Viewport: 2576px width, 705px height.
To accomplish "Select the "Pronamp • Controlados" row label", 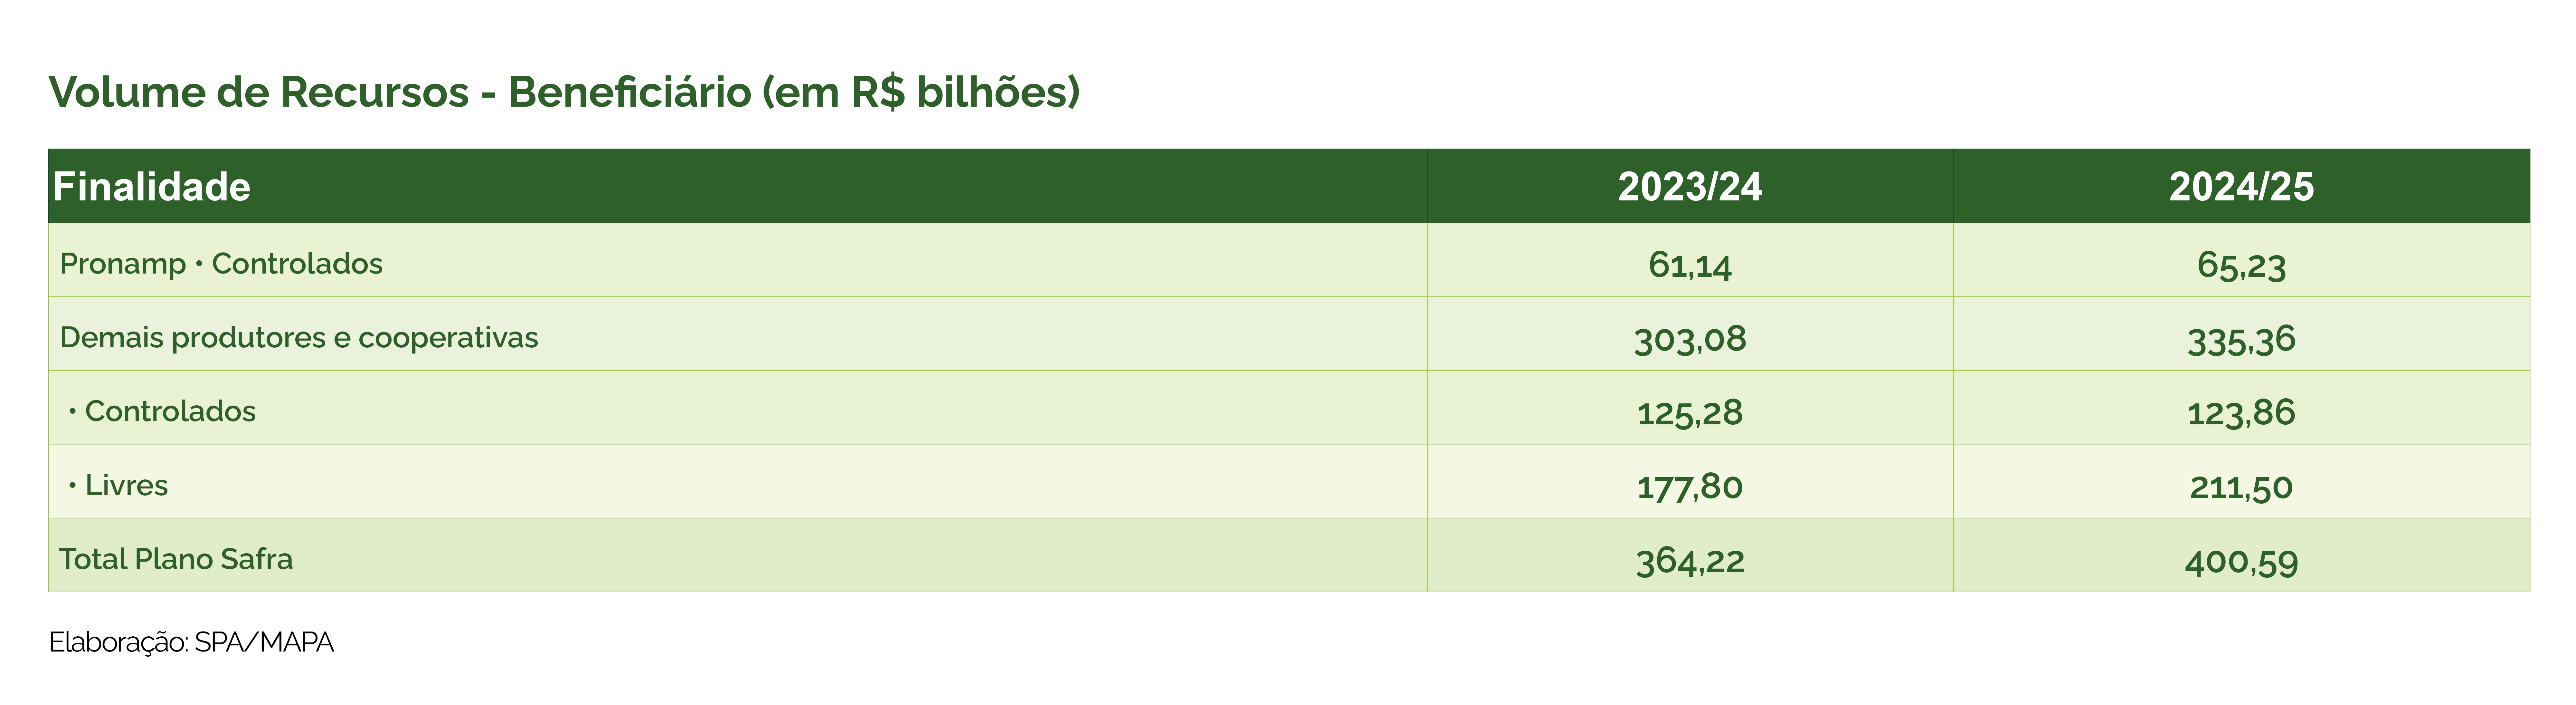I will (x=221, y=264).
